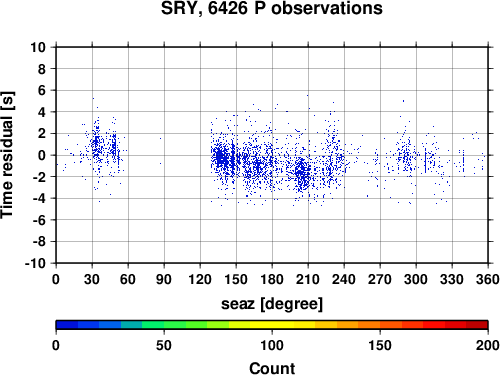This screenshot has height=375, width=500.
Task: Select the dark blue end of the colorbar
Action: (x=67, y=325)
